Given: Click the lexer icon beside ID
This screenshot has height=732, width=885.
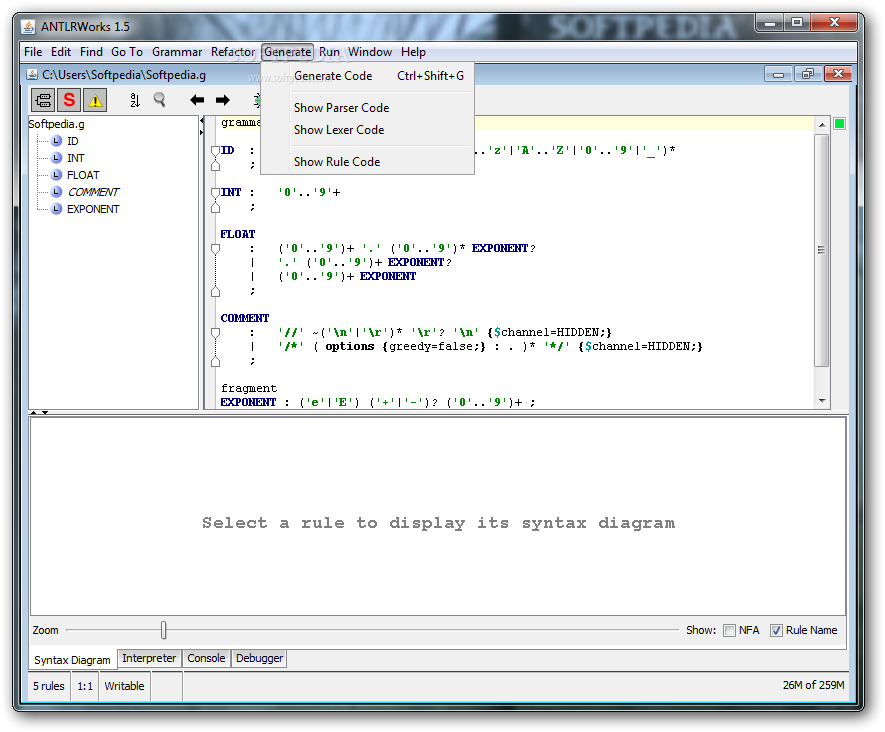Looking at the screenshot, I should pyautogui.click(x=56, y=141).
